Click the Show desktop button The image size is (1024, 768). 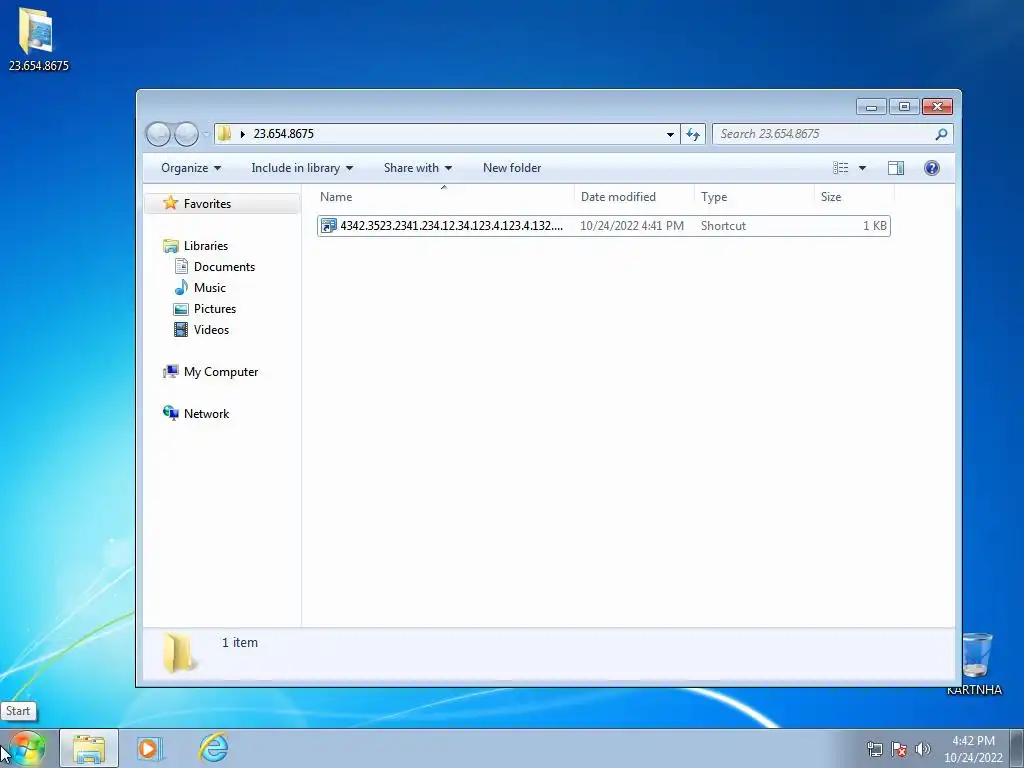click(1017, 748)
